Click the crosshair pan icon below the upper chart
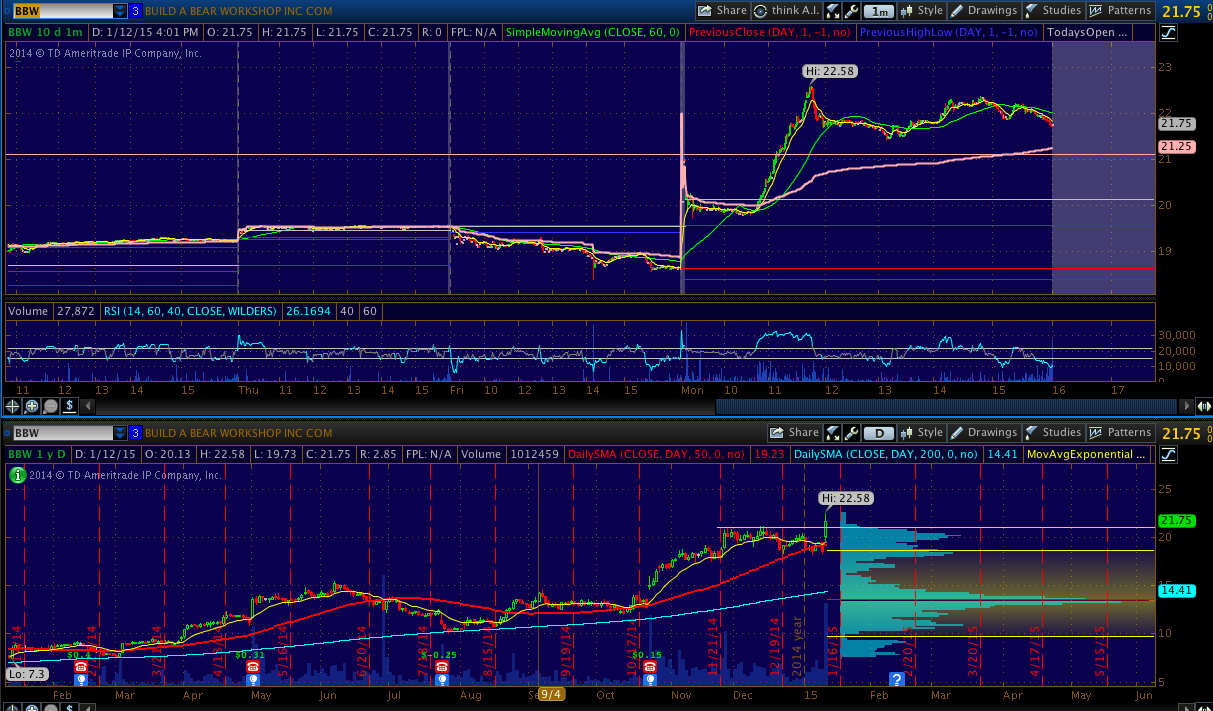The width and height of the screenshot is (1213, 711). point(13,406)
